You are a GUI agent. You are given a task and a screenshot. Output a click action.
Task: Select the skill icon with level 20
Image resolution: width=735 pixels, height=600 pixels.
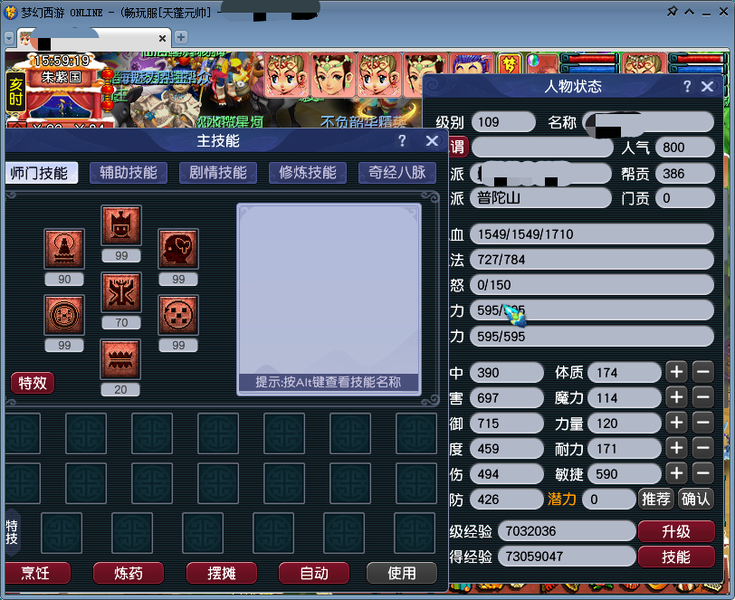coord(120,359)
